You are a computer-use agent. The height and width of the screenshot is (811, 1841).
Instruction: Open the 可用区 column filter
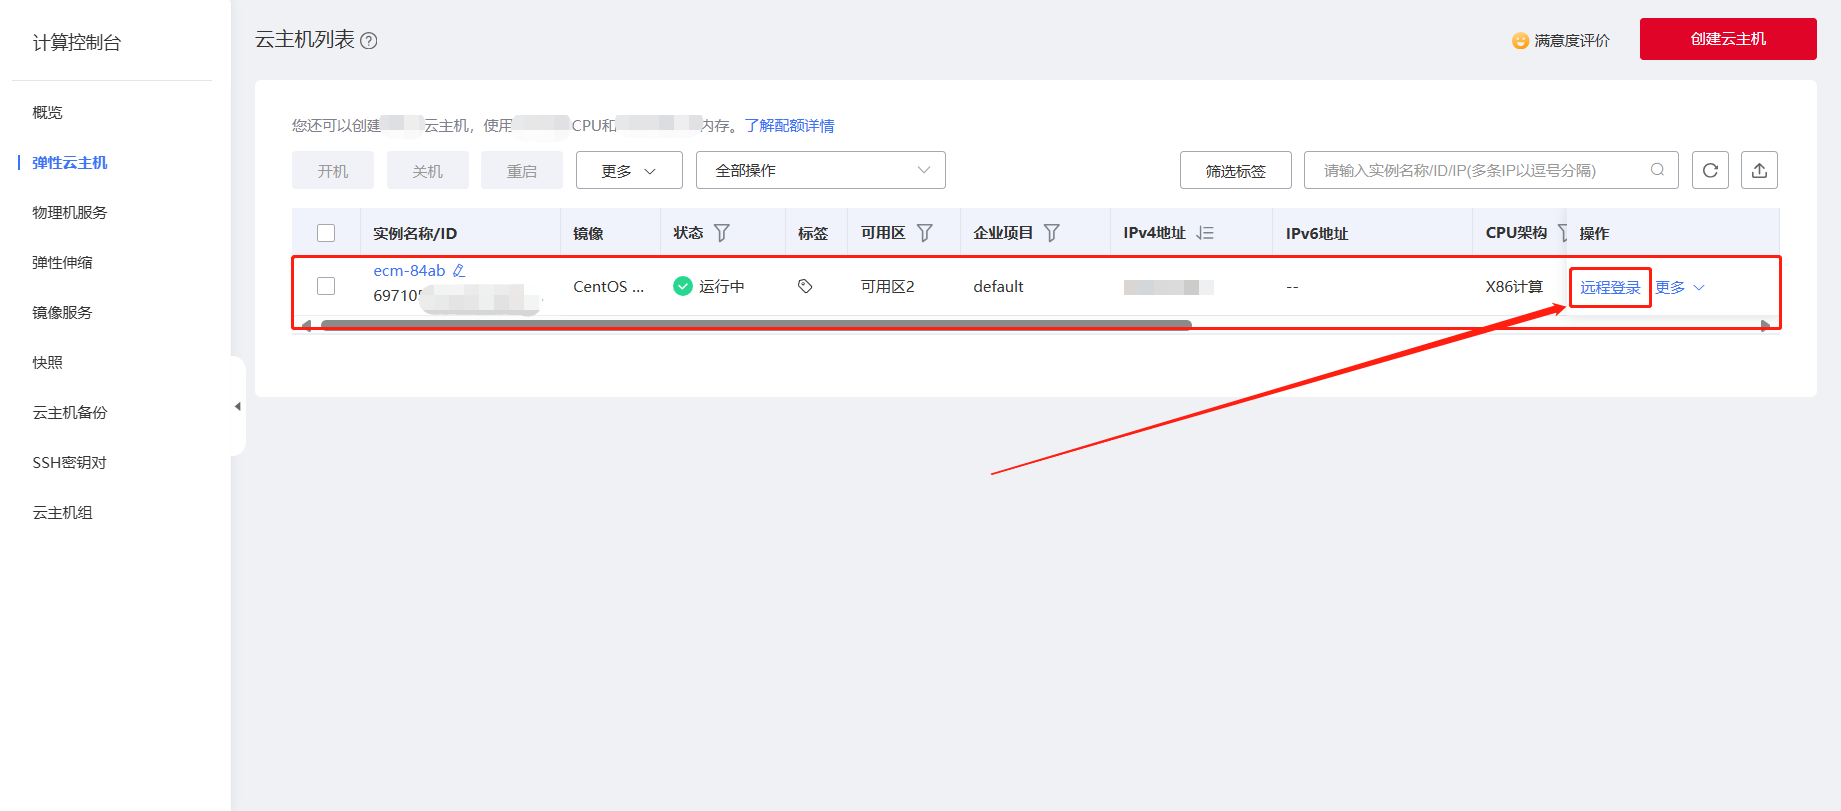point(925,233)
